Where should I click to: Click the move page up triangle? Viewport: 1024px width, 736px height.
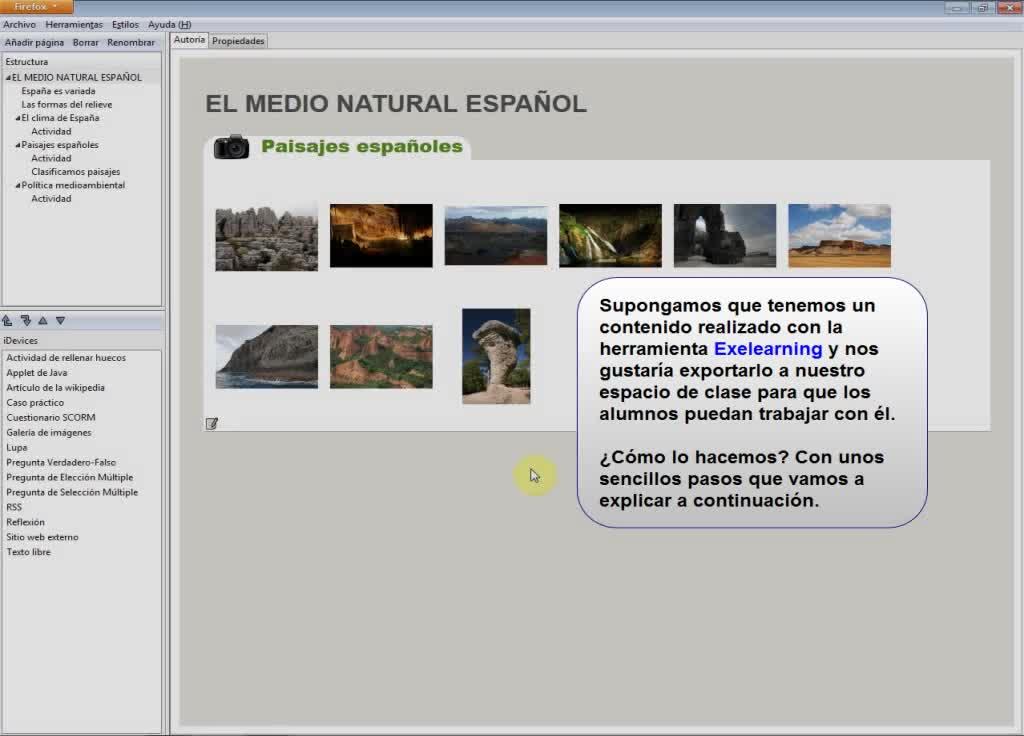point(43,321)
